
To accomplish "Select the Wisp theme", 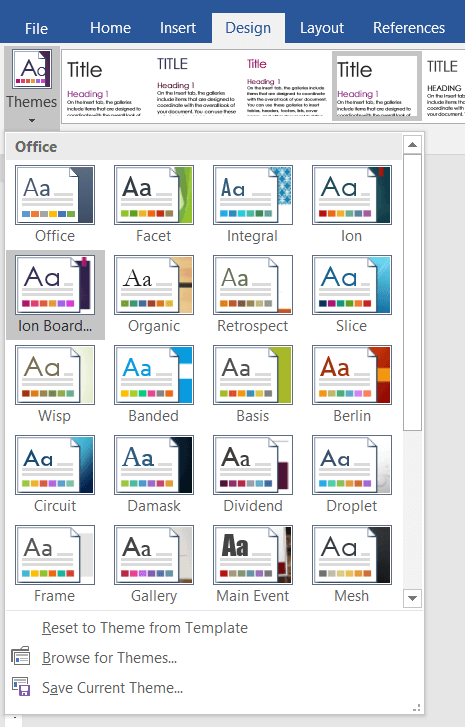I will point(55,375).
